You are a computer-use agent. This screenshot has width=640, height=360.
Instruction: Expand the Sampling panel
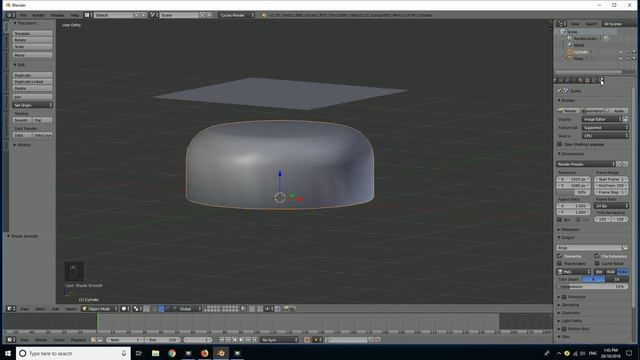570,305
